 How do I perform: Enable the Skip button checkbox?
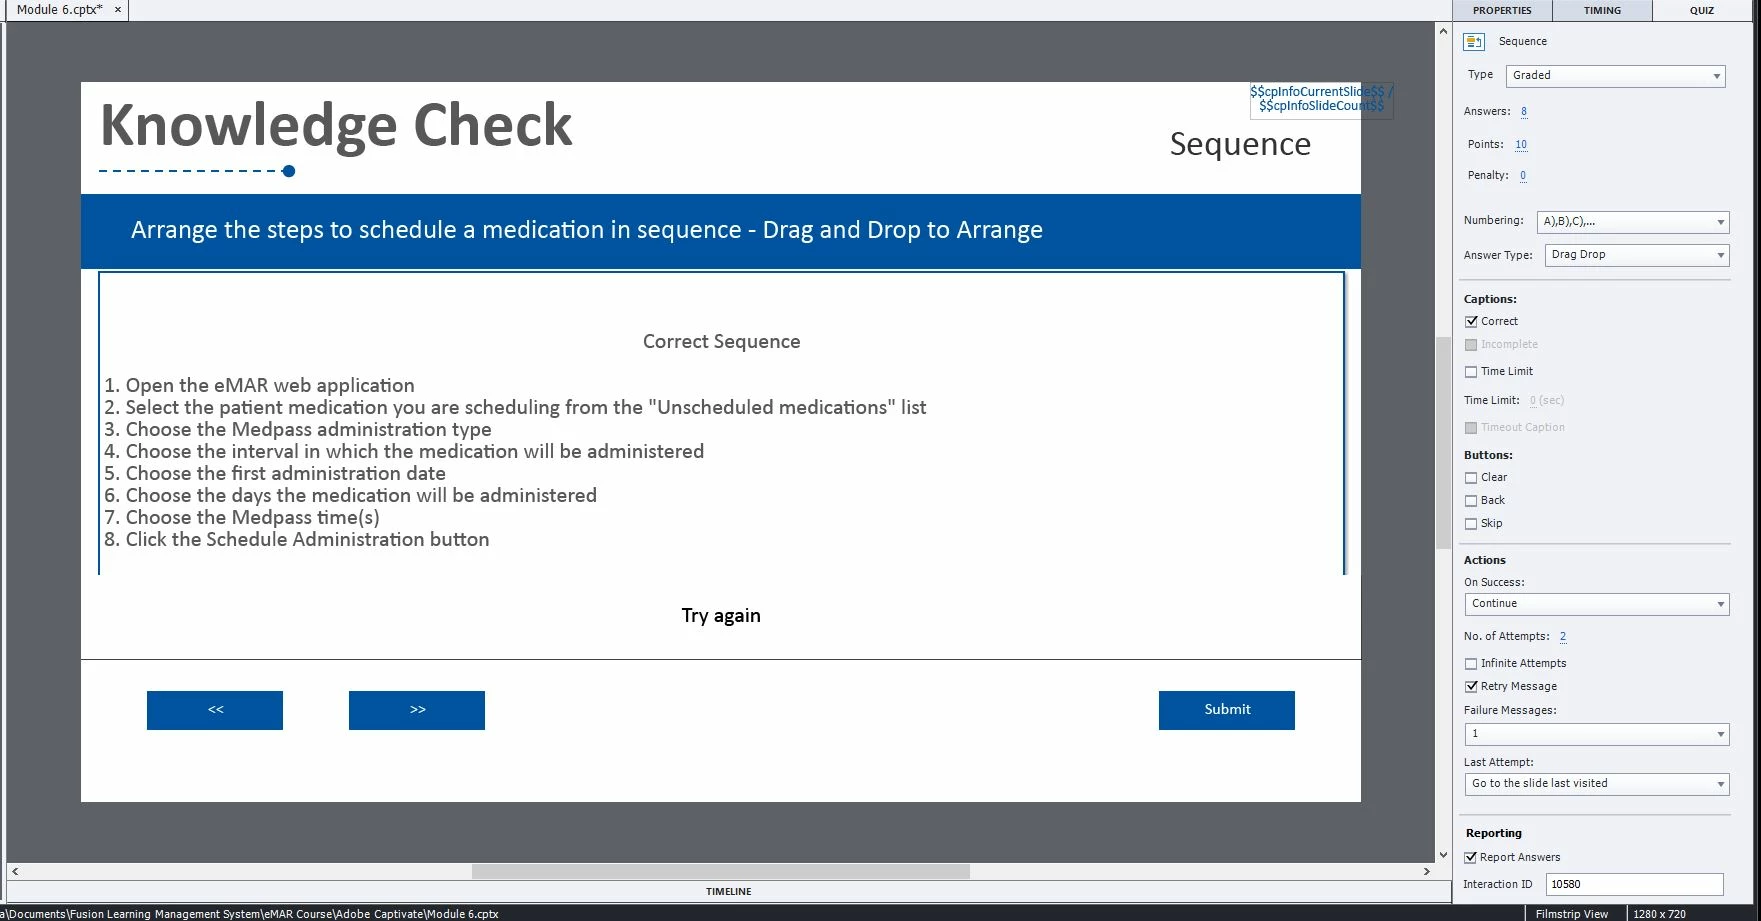click(x=1471, y=524)
